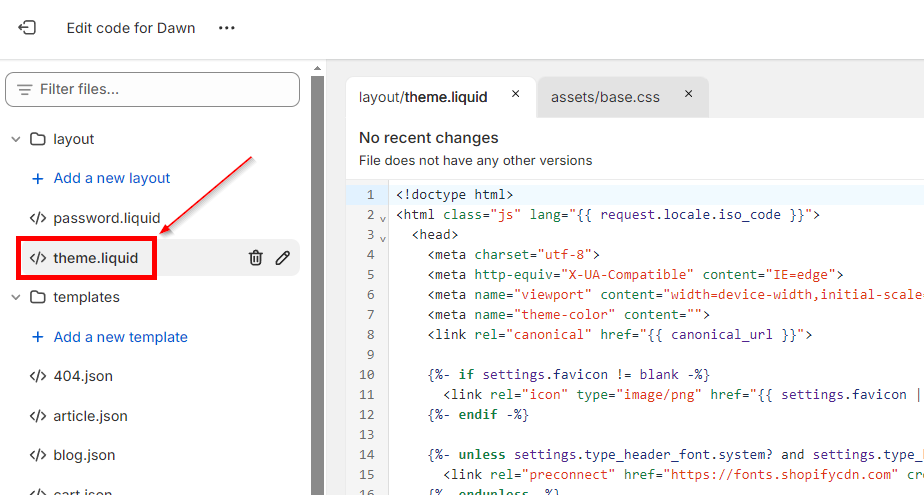Open 404.json template file
Image resolution: width=924 pixels, height=495 pixels.
[83, 376]
